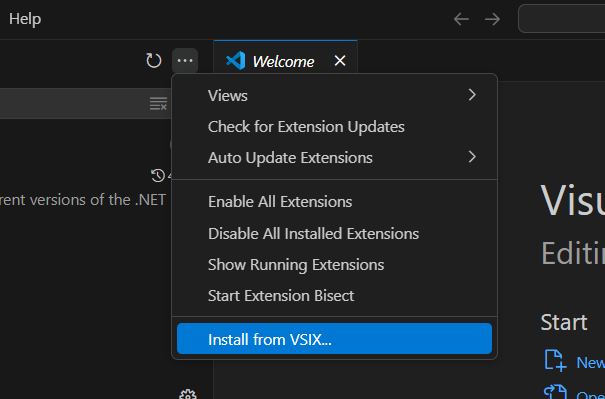Click the command center search box
605x399 pixels.
(562, 19)
